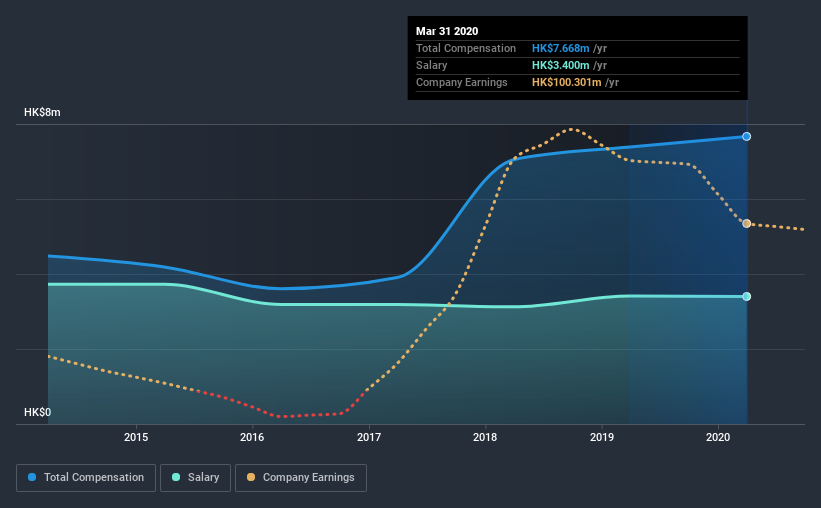Click the orange Company Earnings data point
821x508 pixels.
[747, 224]
